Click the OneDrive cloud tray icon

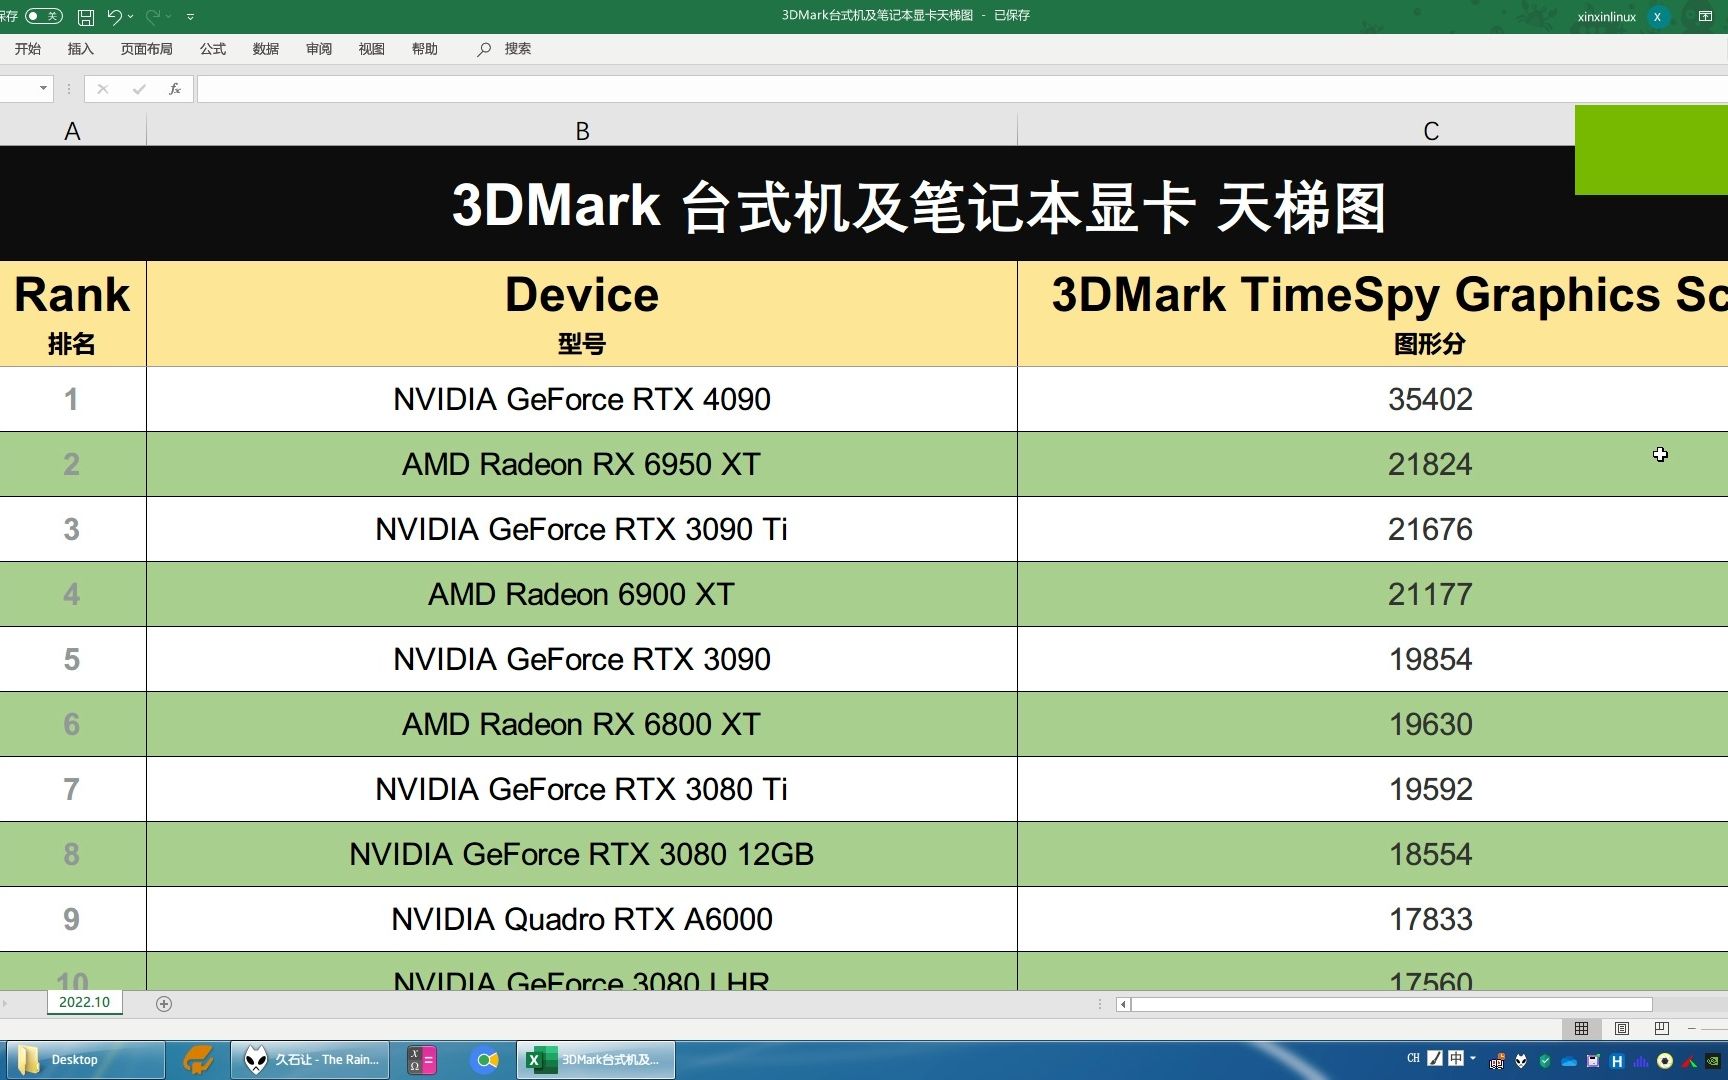pos(1569,1061)
